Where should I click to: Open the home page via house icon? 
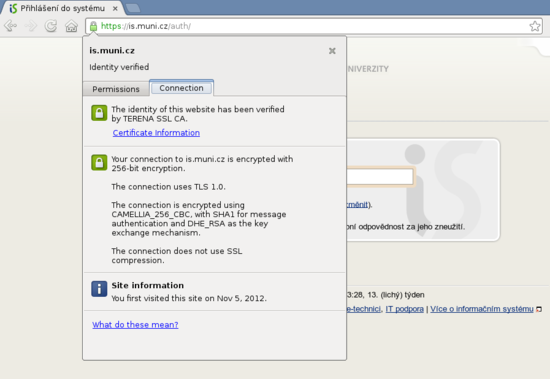(72, 26)
